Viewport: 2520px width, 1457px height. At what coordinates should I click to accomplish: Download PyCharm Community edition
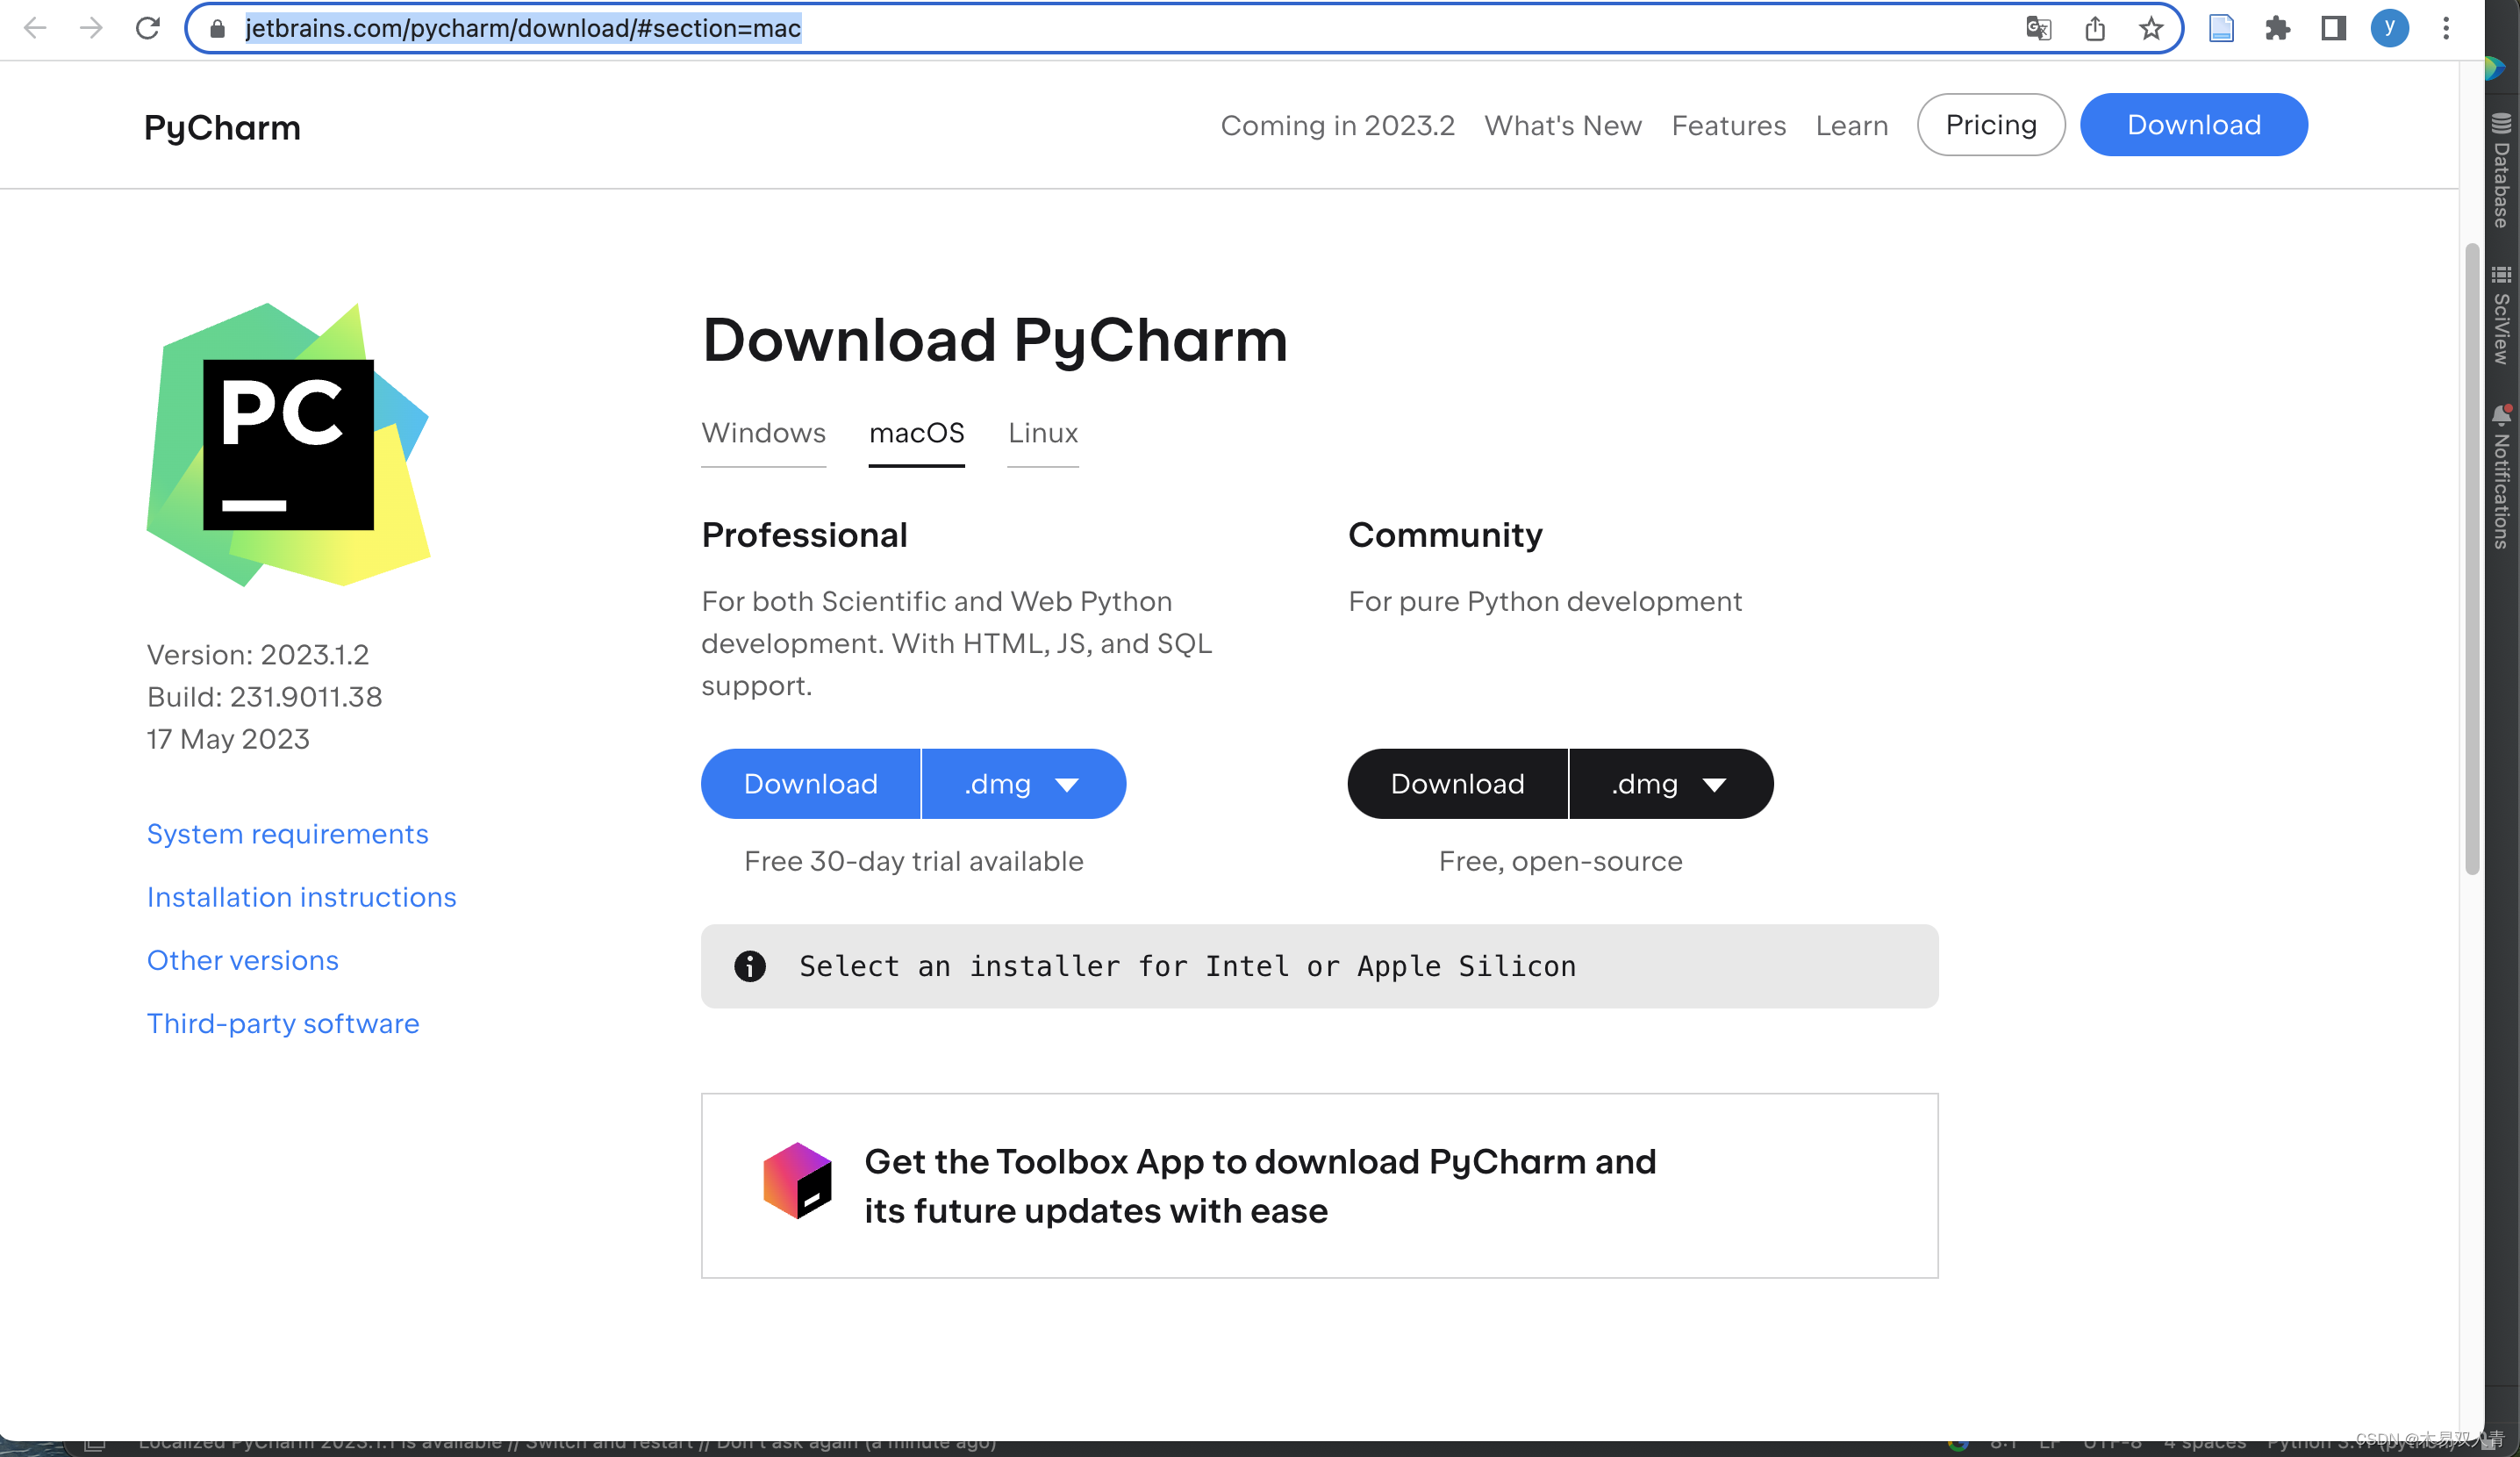coord(1457,784)
